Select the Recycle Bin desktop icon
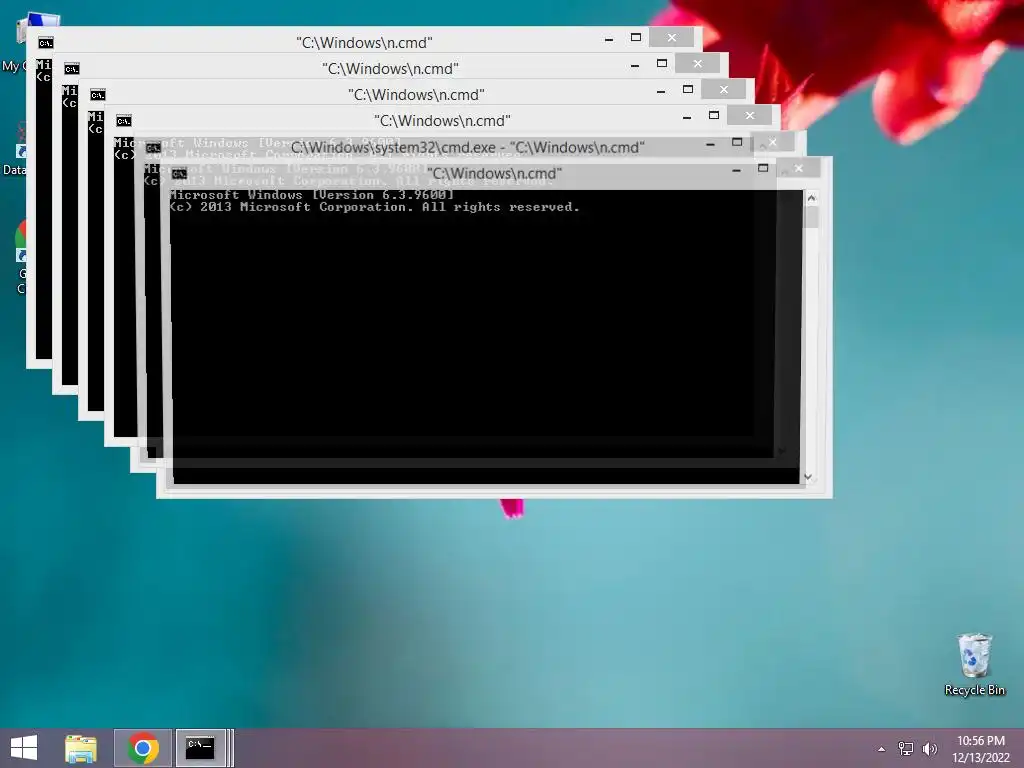This screenshot has height=768, width=1024. click(974, 664)
